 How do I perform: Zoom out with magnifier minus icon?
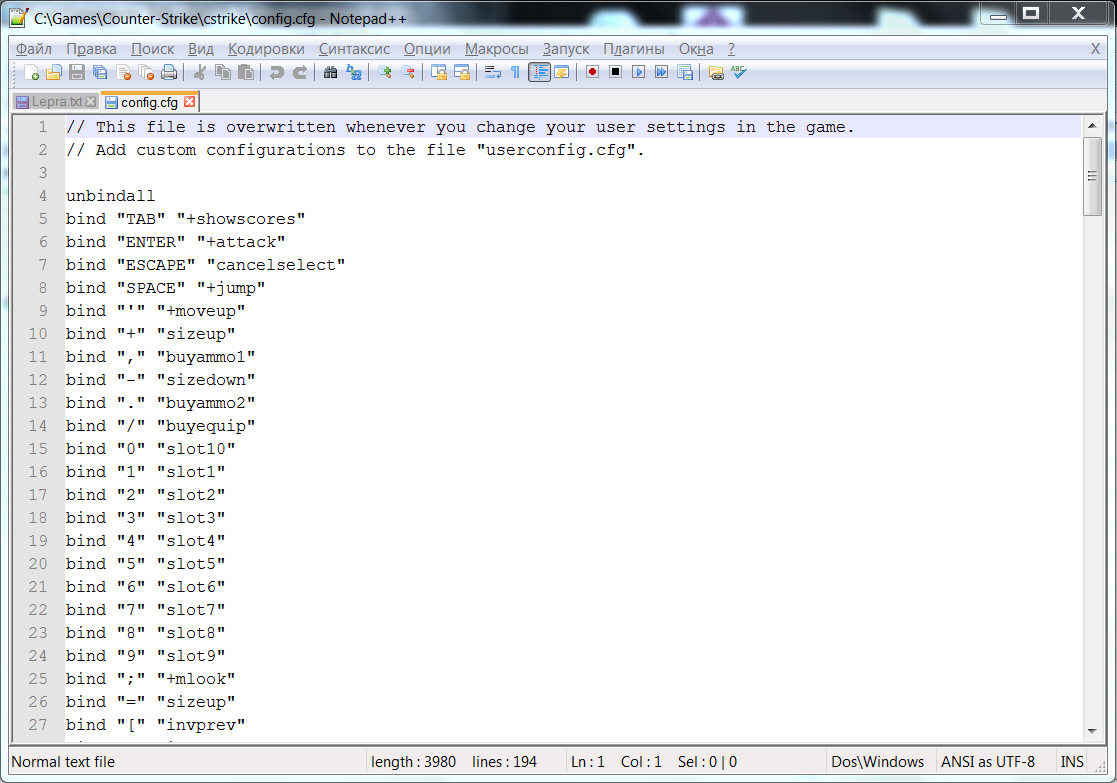[x=408, y=73]
